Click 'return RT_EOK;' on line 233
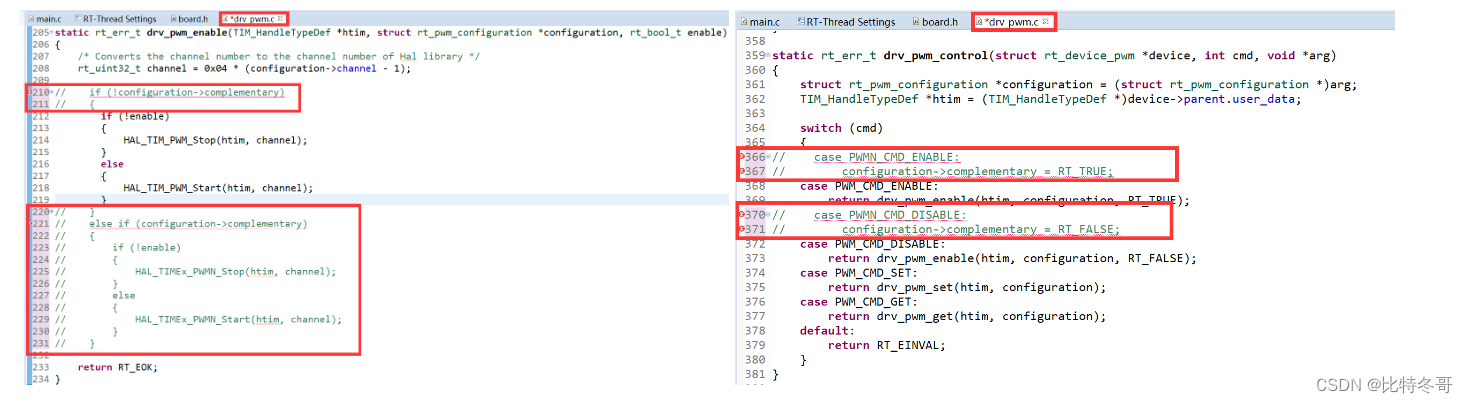Image resolution: width=1468 pixels, height=403 pixels. point(117,368)
